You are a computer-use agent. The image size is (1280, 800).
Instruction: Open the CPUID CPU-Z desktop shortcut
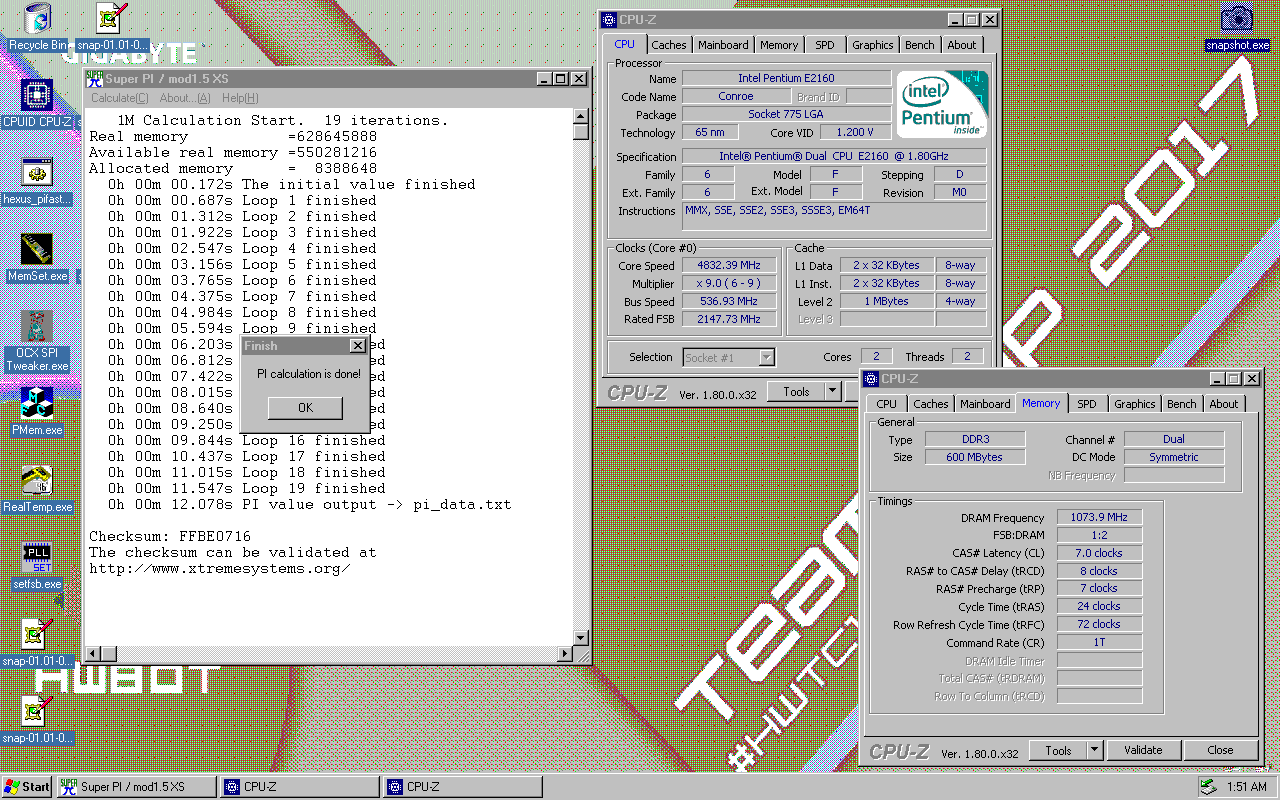click(x=38, y=103)
